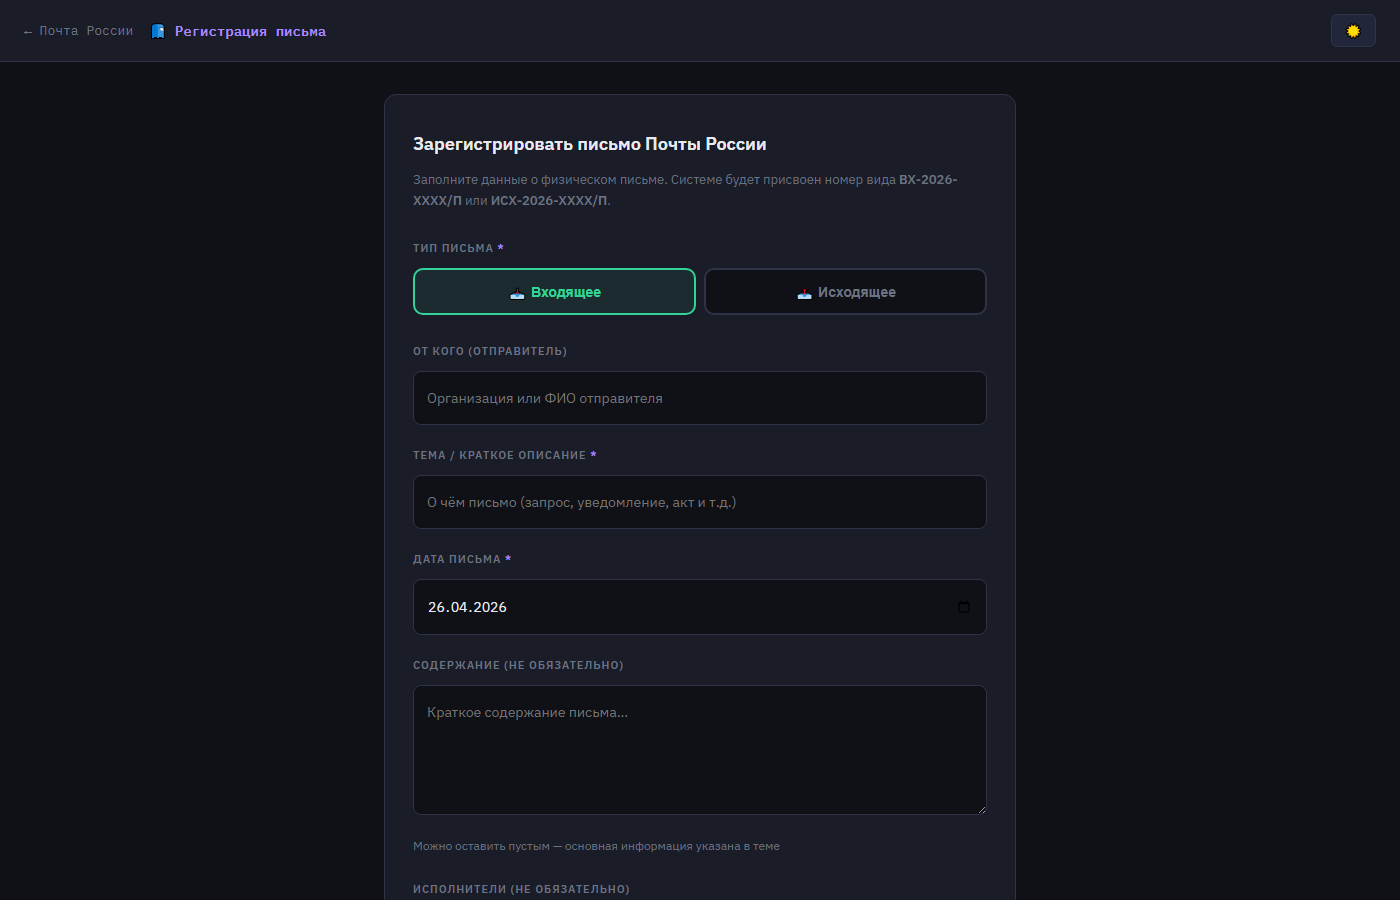Click the Дата письма label
Viewport: 1400px width, 900px height.
(x=457, y=559)
